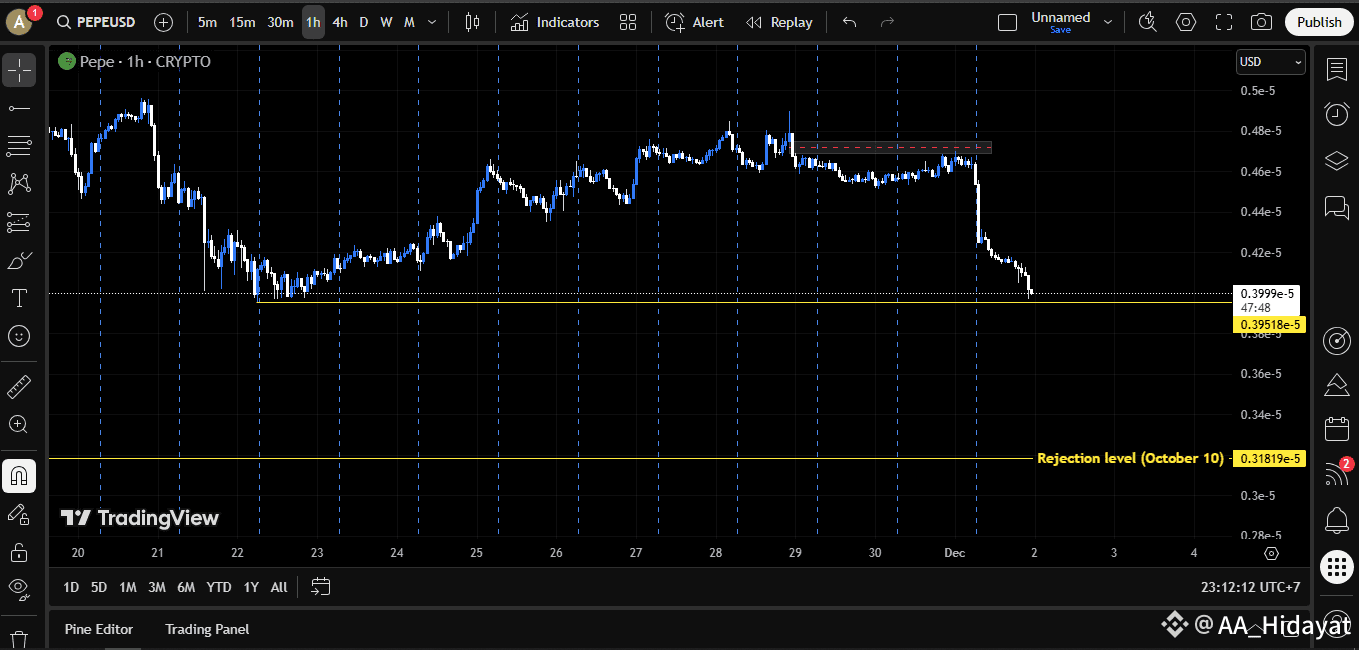Toggle lock all drawings
1359x650 pixels.
(19, 552)
